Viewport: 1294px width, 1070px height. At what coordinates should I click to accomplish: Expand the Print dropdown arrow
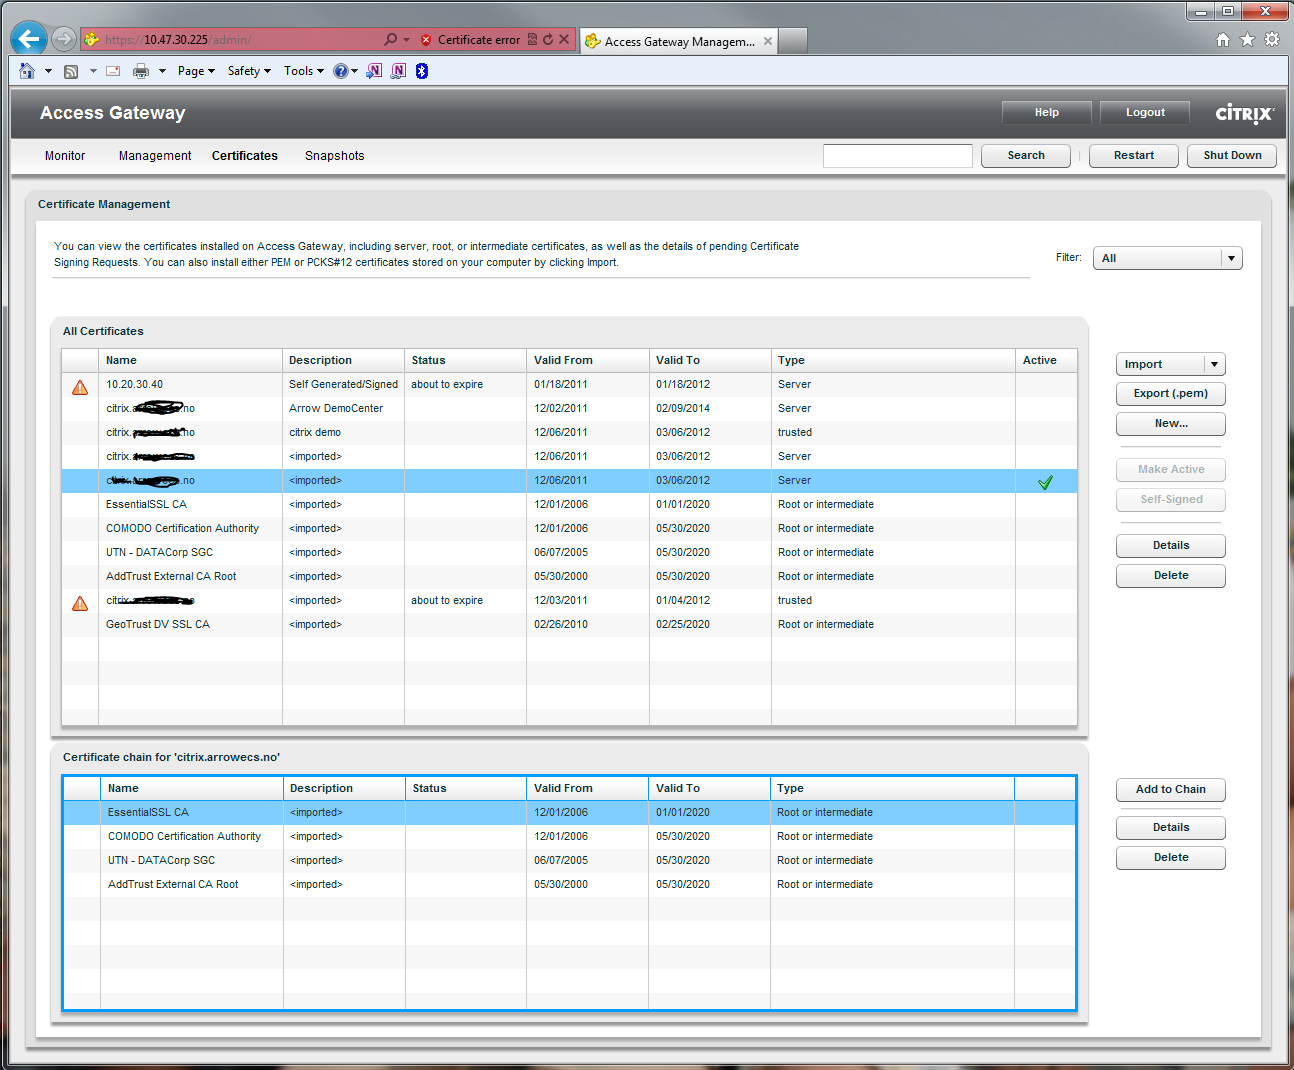coord(162,71)
